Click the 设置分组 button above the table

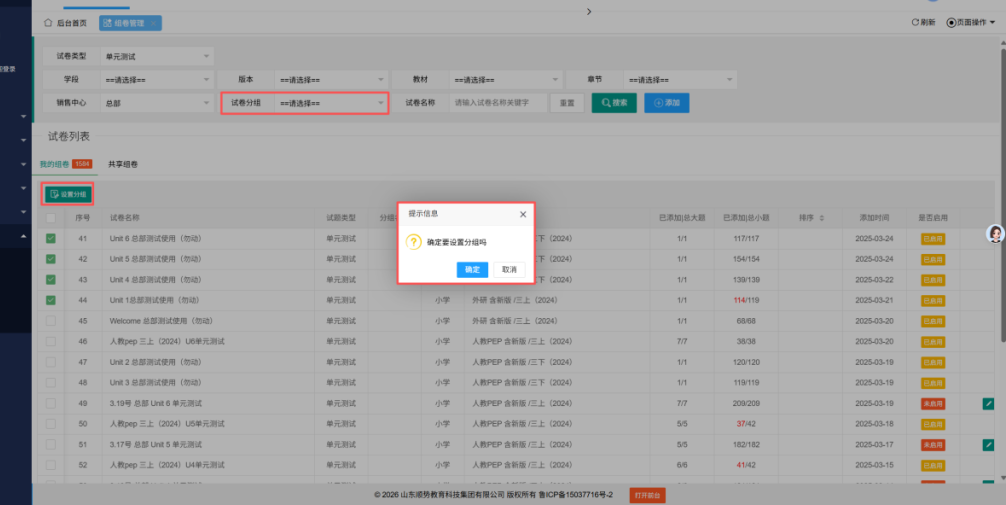68,193
